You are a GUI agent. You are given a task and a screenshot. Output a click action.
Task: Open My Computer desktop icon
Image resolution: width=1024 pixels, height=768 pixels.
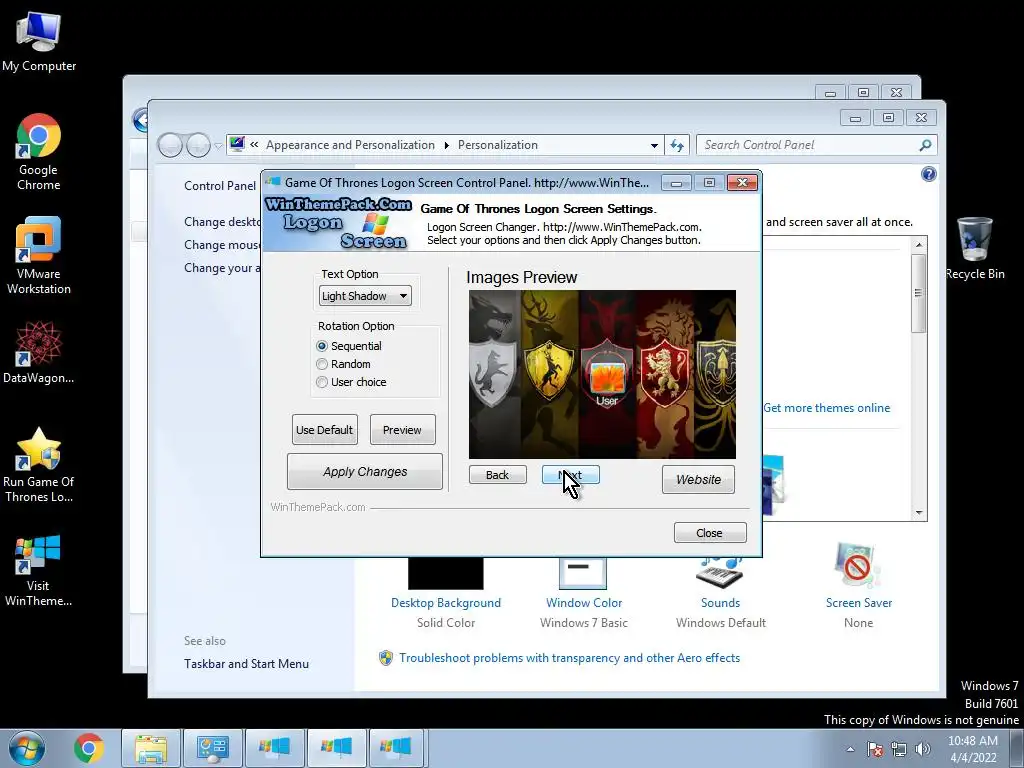pos(39,42)
